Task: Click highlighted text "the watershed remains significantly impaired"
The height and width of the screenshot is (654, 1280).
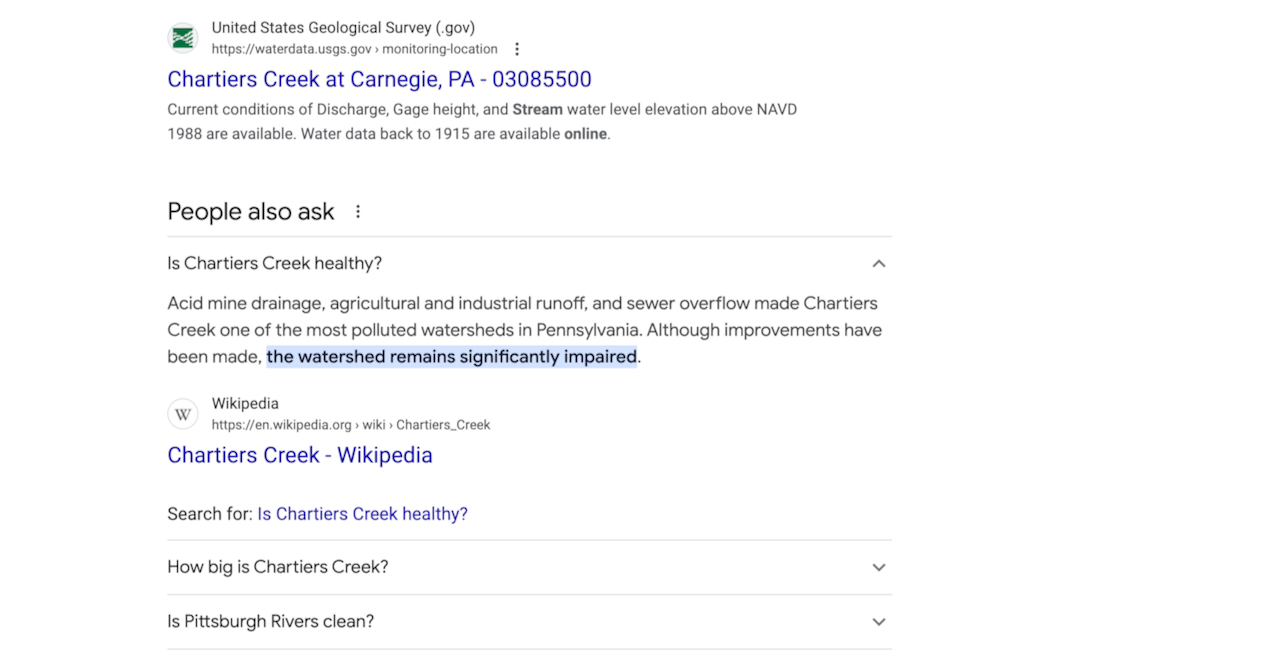Action: coord(451,357)
